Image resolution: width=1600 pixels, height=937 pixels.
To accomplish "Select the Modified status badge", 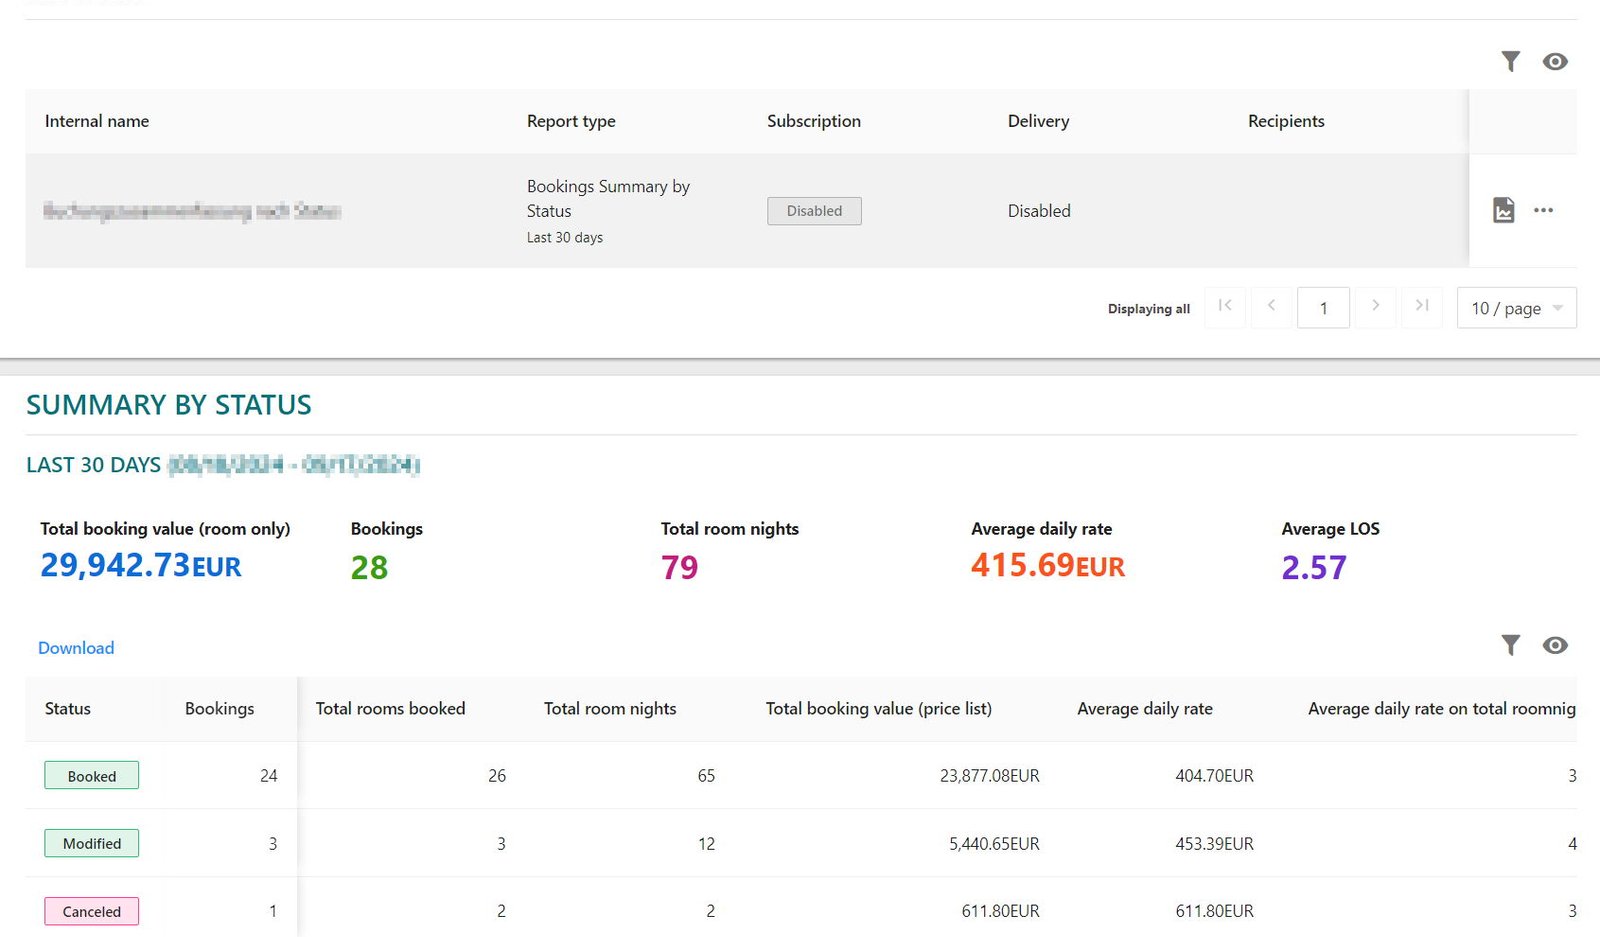I will (x=92, y=844).
